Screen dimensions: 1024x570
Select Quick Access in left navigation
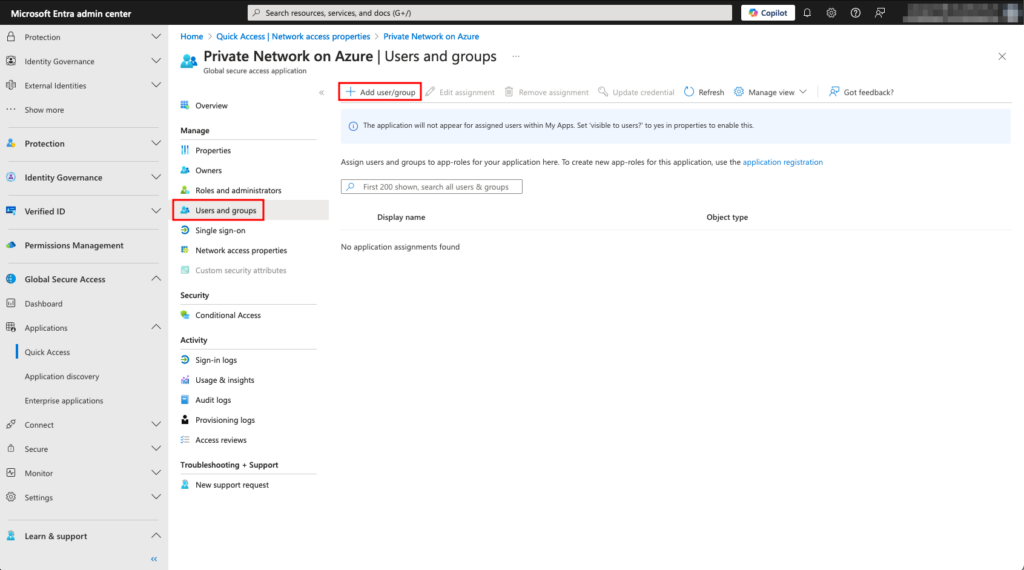[x=47, y=352]
